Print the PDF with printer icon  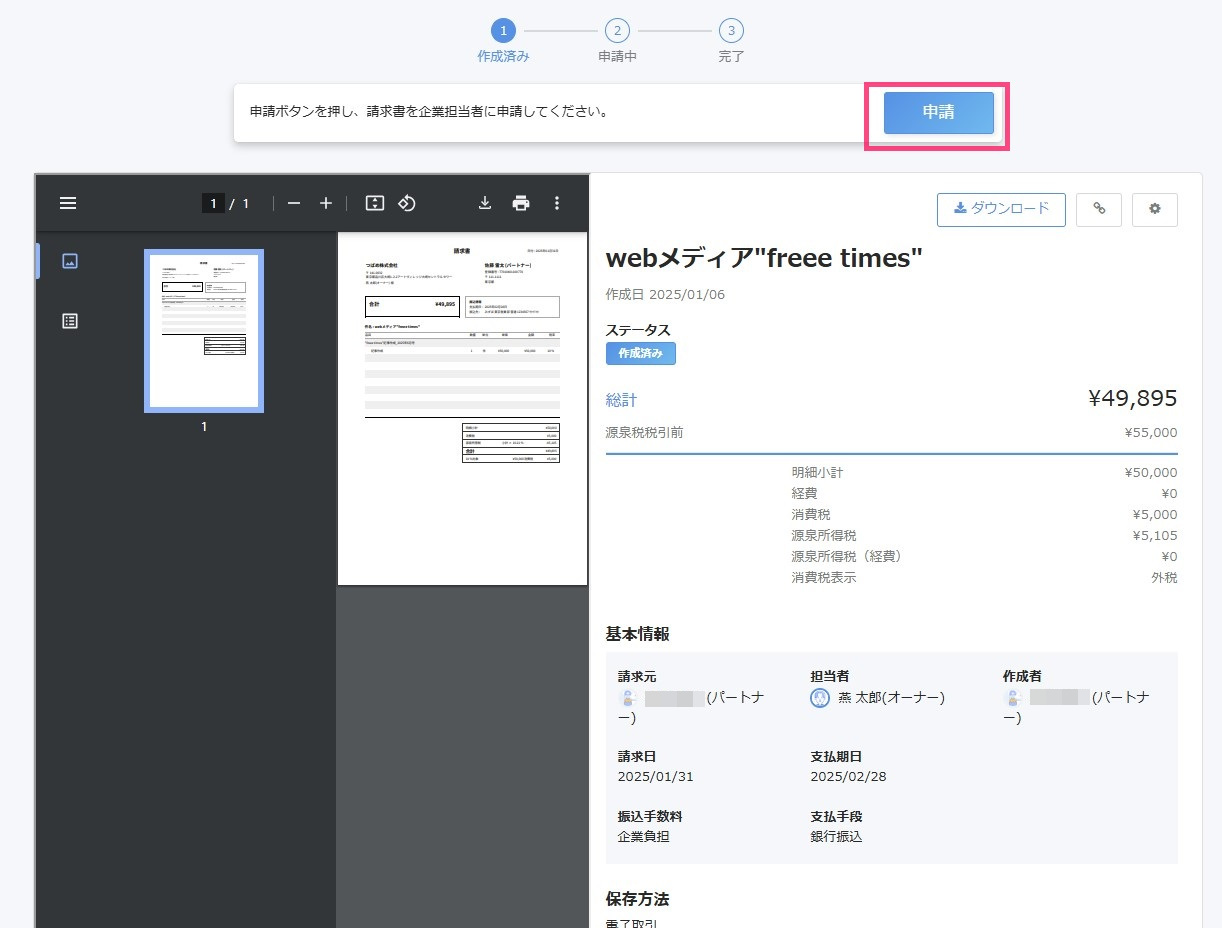click(521, 203)
